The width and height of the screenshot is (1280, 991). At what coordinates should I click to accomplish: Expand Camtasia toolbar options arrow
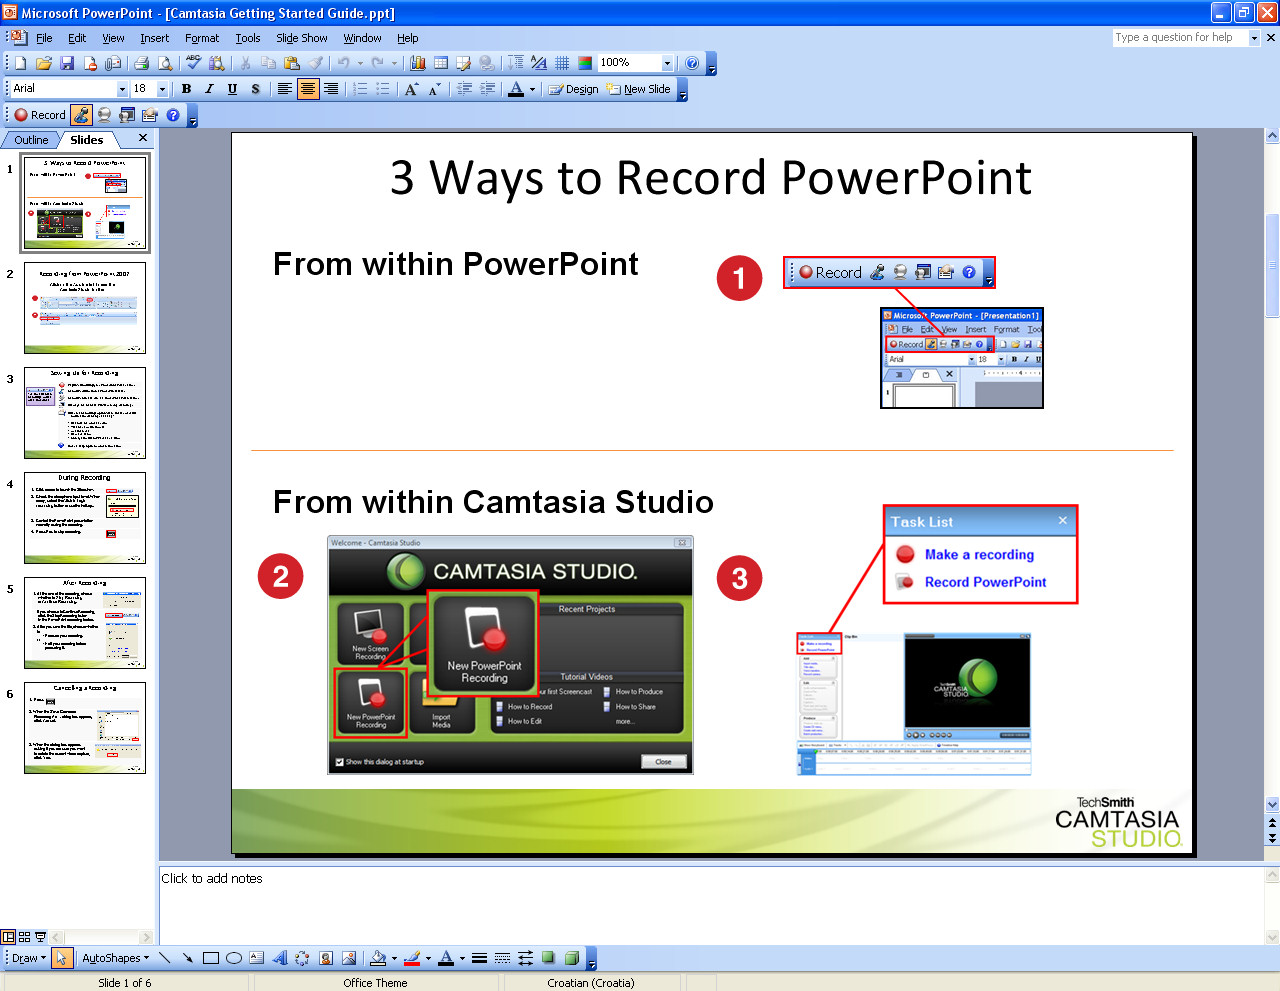(x=193, y=117)
